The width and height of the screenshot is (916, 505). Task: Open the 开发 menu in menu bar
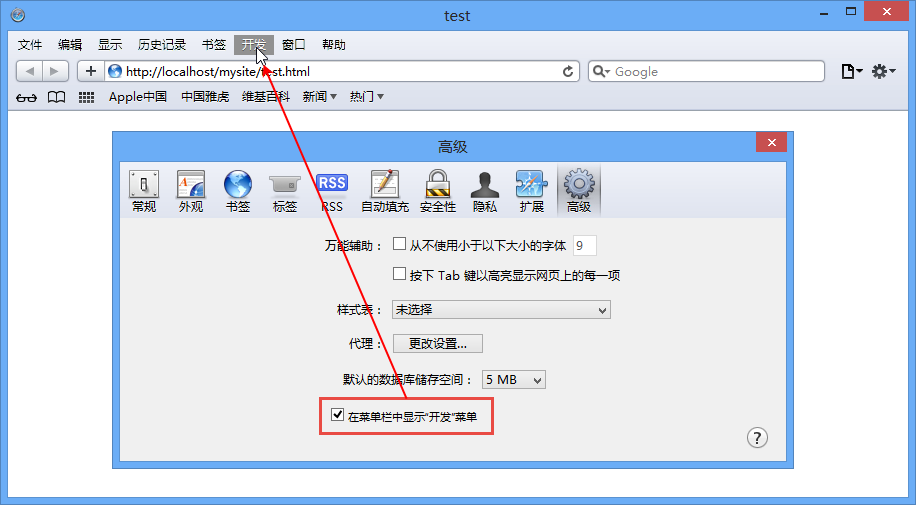click(x=254, y=45)
